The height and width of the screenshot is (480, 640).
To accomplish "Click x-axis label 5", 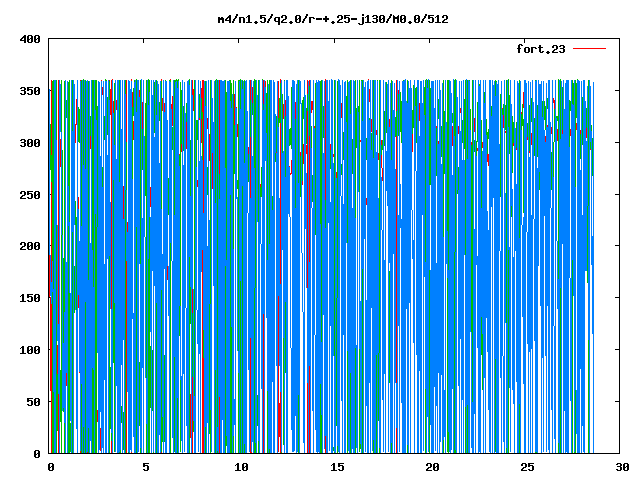I will pyautogui.click(x=146, y=467).
